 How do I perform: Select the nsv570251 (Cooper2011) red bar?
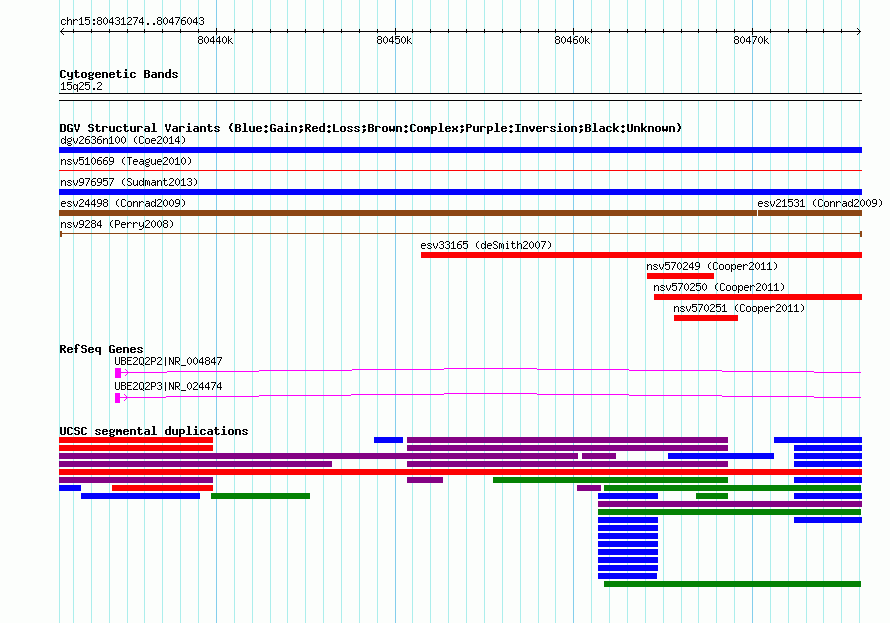706,318
